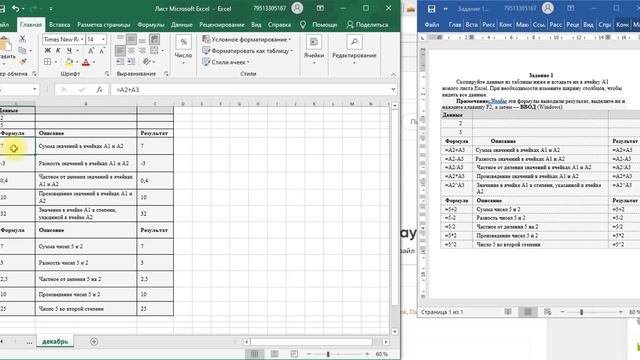Open the Разметка страницы tab in Excel
Viewport: 640px width, 360px height.
(104, 24)
